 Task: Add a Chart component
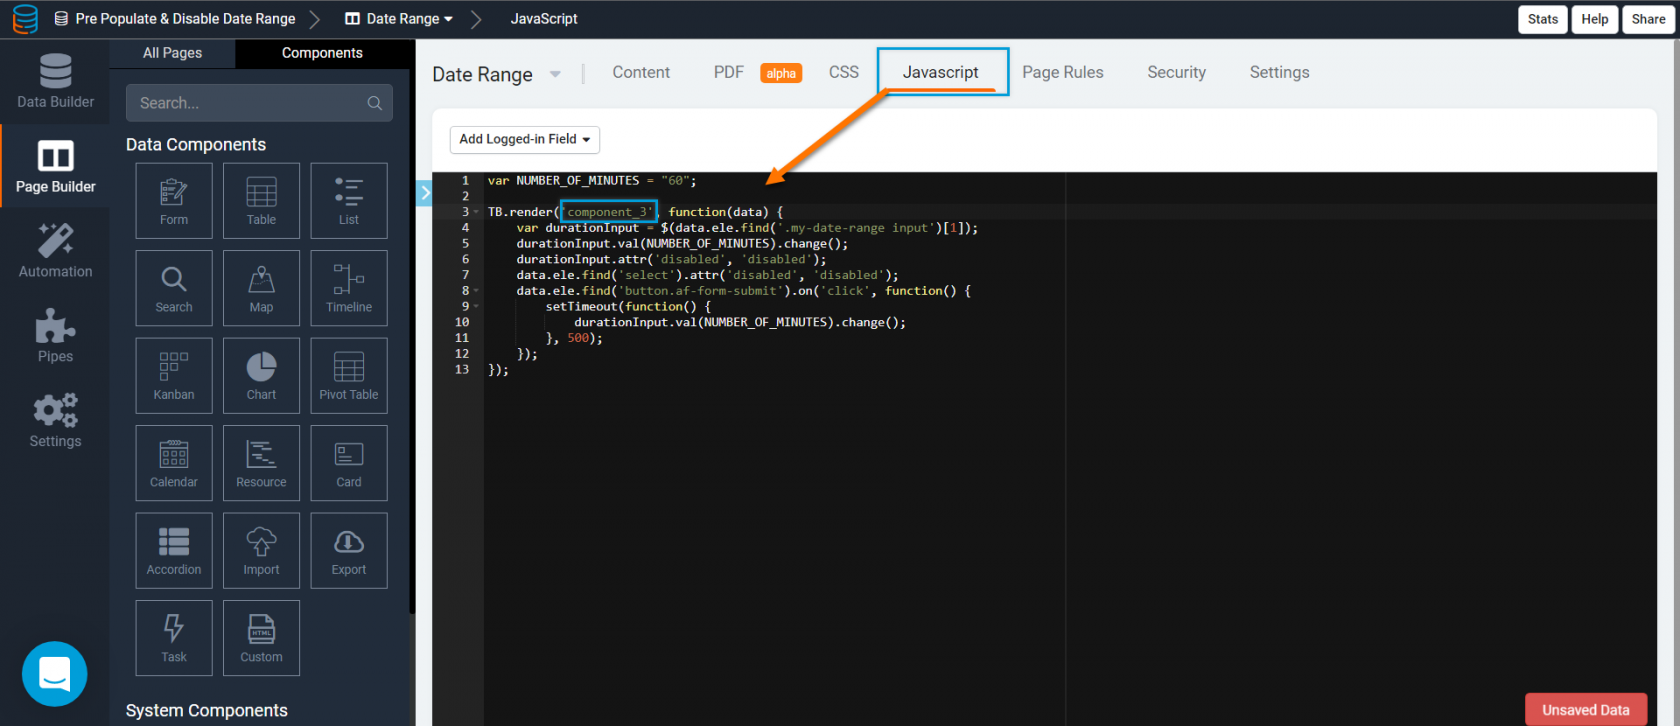(261, 376)
